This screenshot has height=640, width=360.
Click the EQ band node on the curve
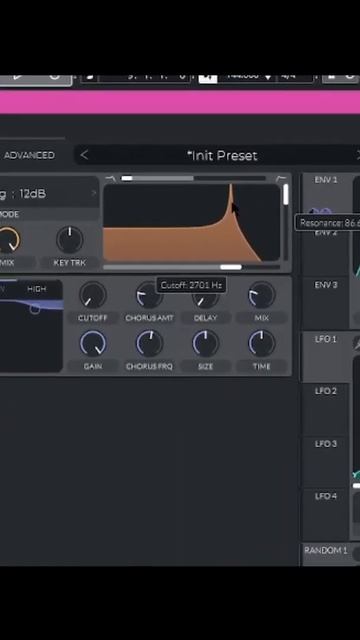click(35, 309)
